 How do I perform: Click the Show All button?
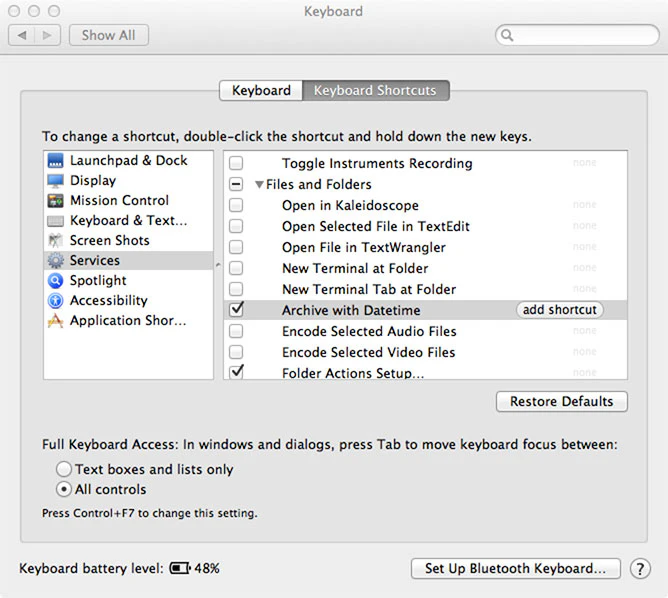coord(109,35)
